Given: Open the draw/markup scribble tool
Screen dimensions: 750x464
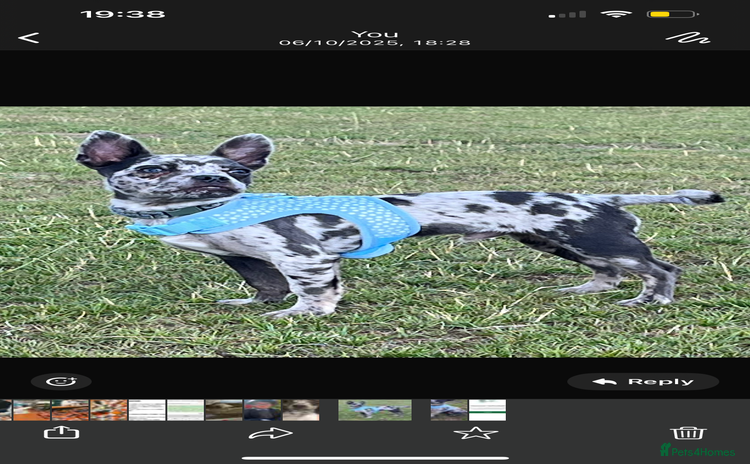Looking at the screenshot, I should [x=688, y=38].
